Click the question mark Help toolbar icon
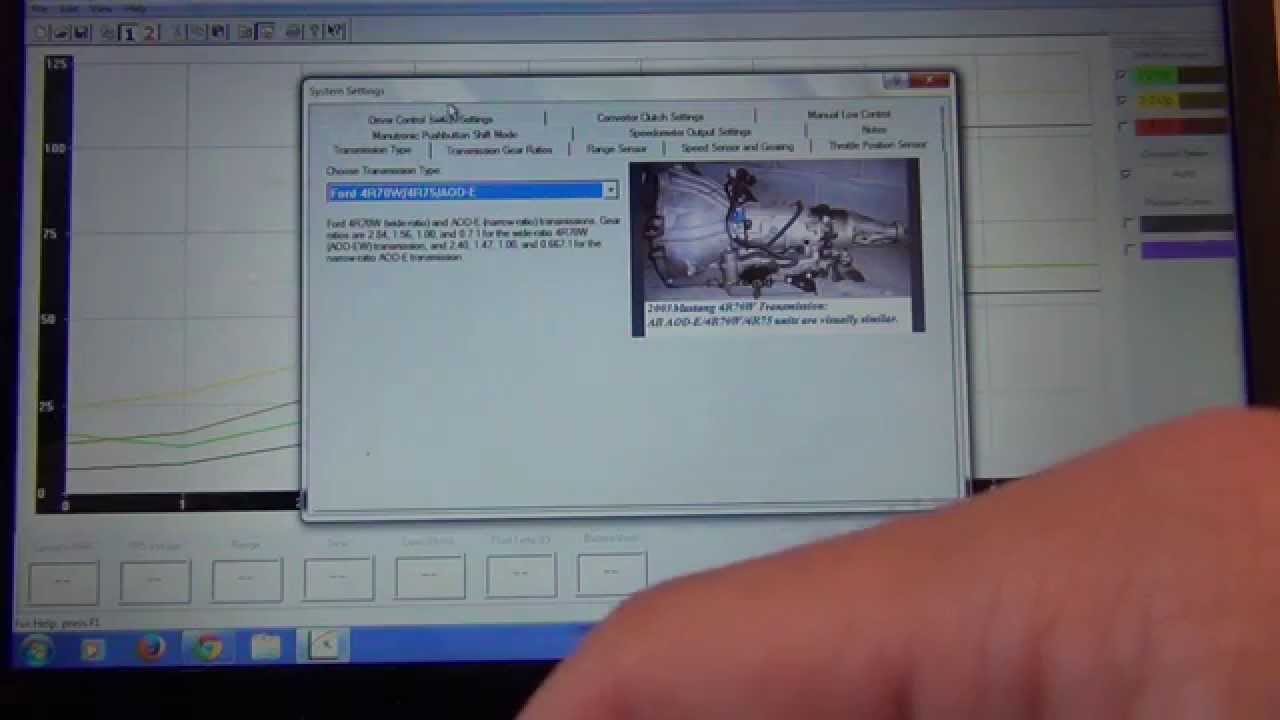Screen dimensions: 1280x720 tap(314, 33)
